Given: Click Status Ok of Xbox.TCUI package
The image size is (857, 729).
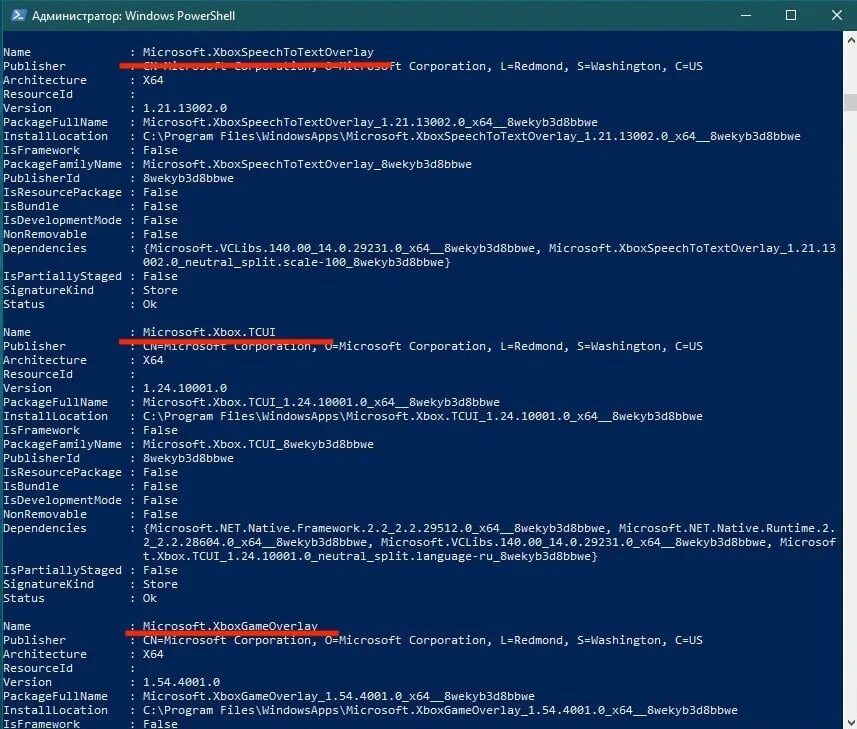Looking at the screenshot, I should [150, 598].
